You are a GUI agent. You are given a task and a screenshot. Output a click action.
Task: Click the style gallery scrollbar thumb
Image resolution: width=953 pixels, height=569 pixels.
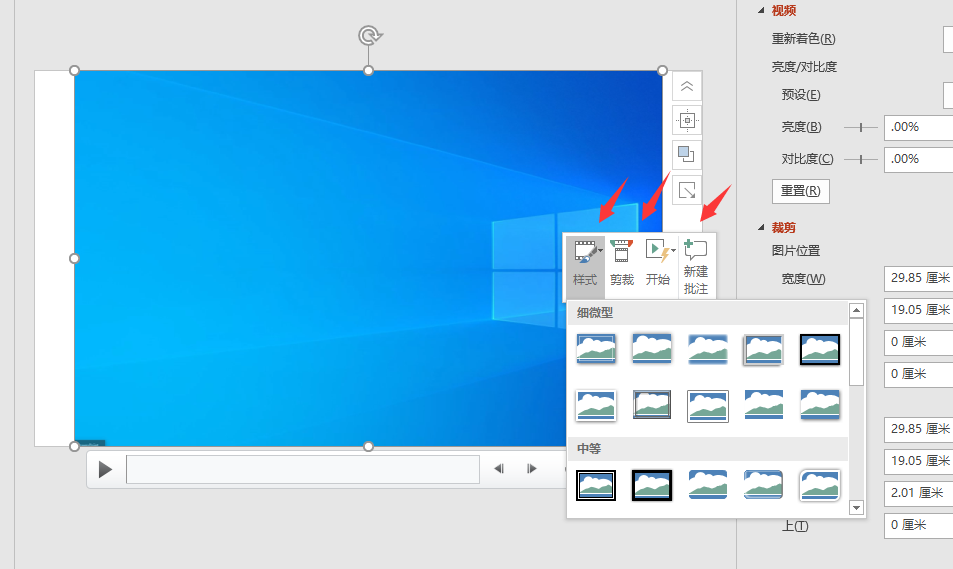[x=856, y=351]
